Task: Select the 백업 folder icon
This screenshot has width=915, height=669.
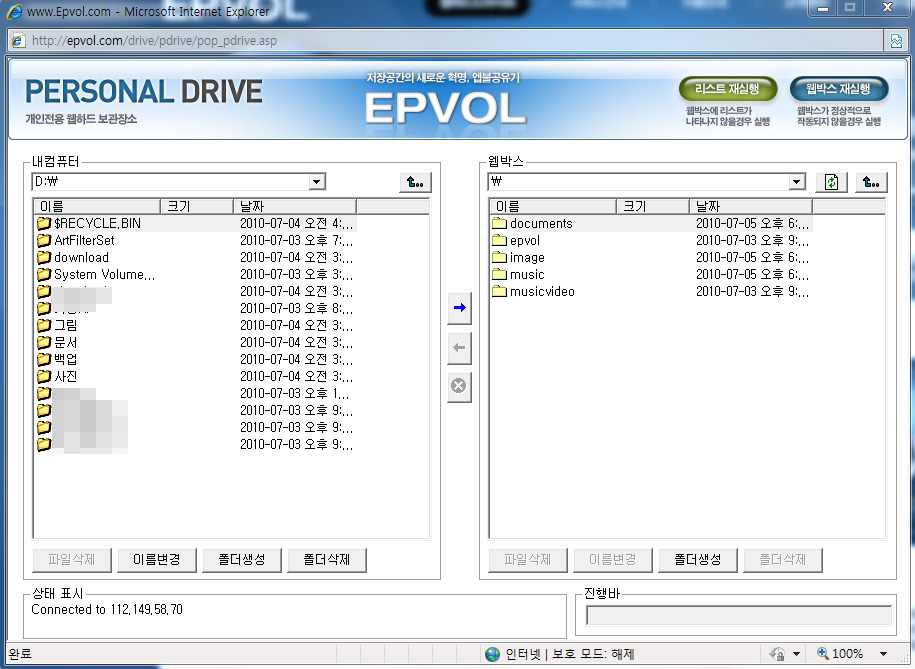Action: (44, 359)
